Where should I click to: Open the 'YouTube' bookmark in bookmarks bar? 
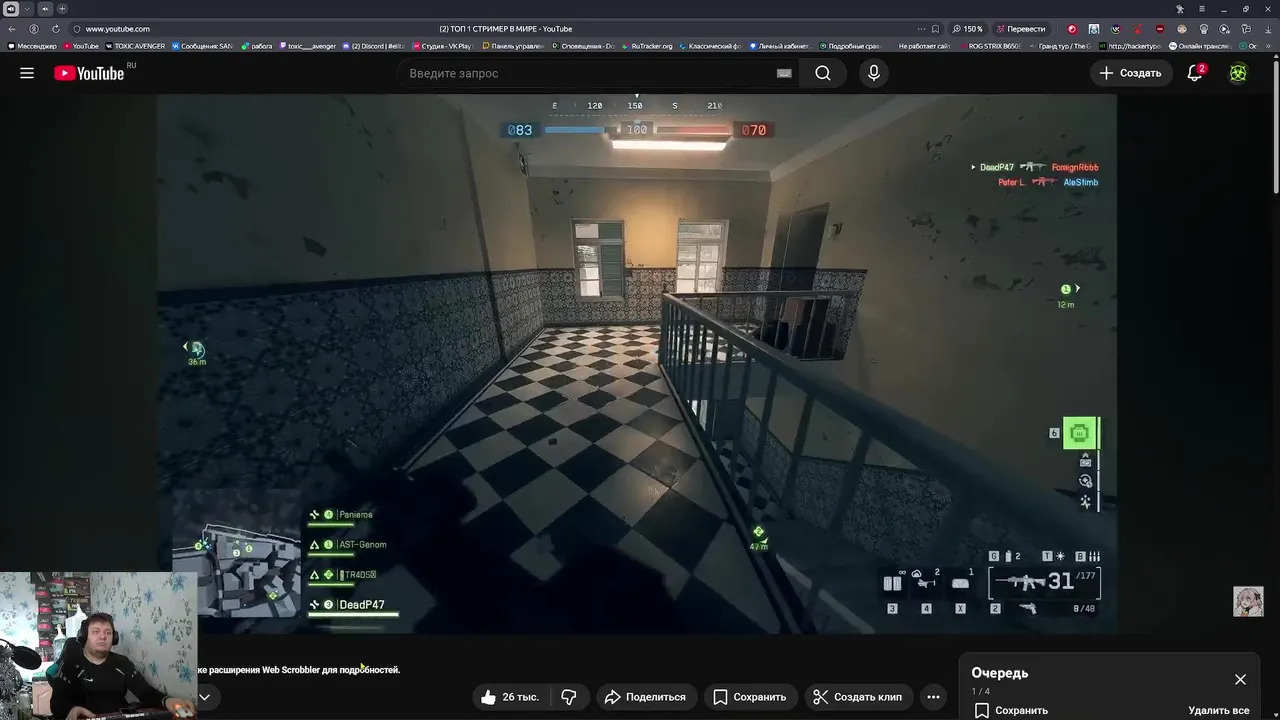81,46
